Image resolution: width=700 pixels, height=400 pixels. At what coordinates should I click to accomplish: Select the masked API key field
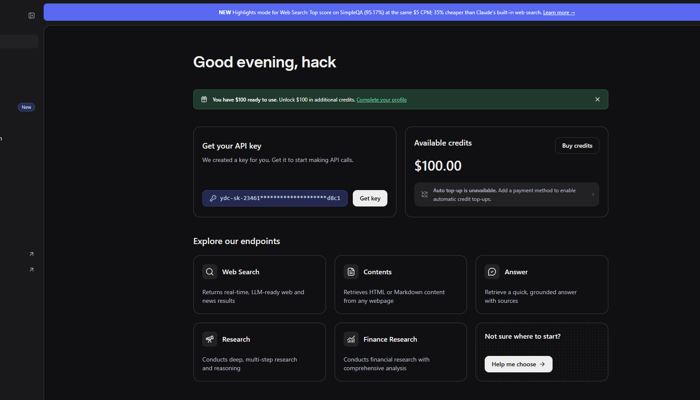pos(275,198)
